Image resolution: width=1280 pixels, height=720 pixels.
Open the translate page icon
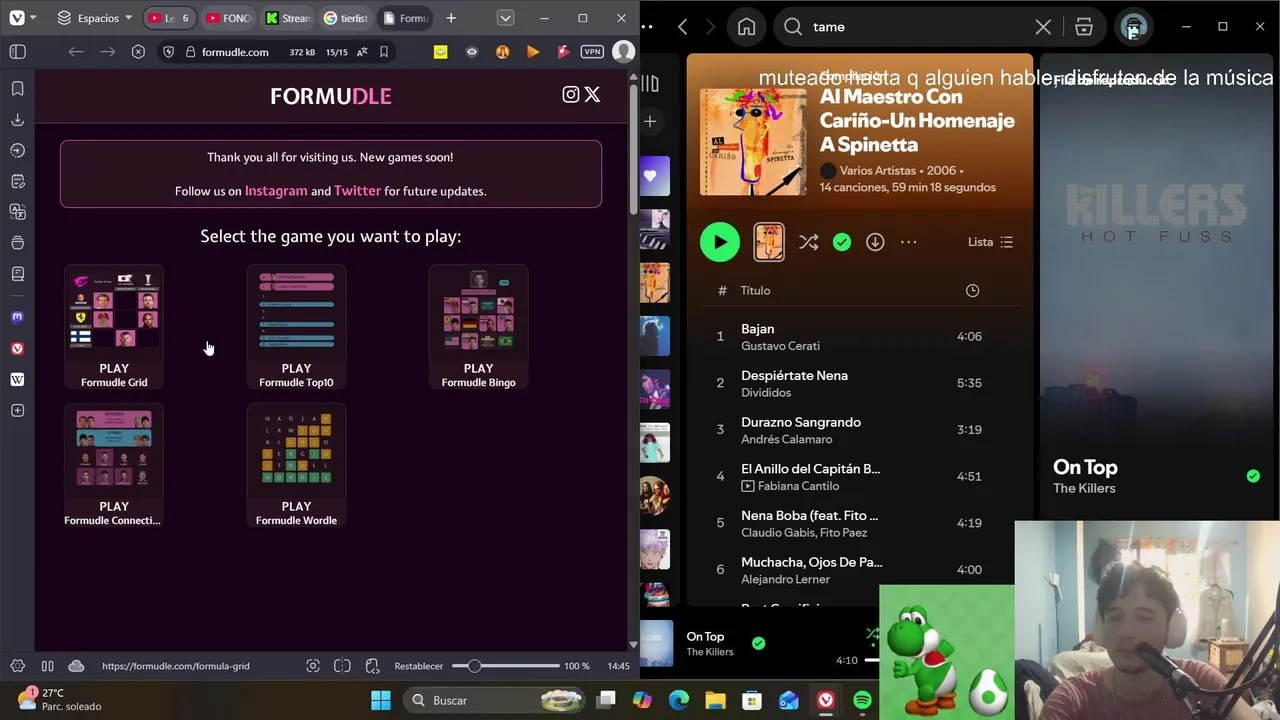point(361,52)
